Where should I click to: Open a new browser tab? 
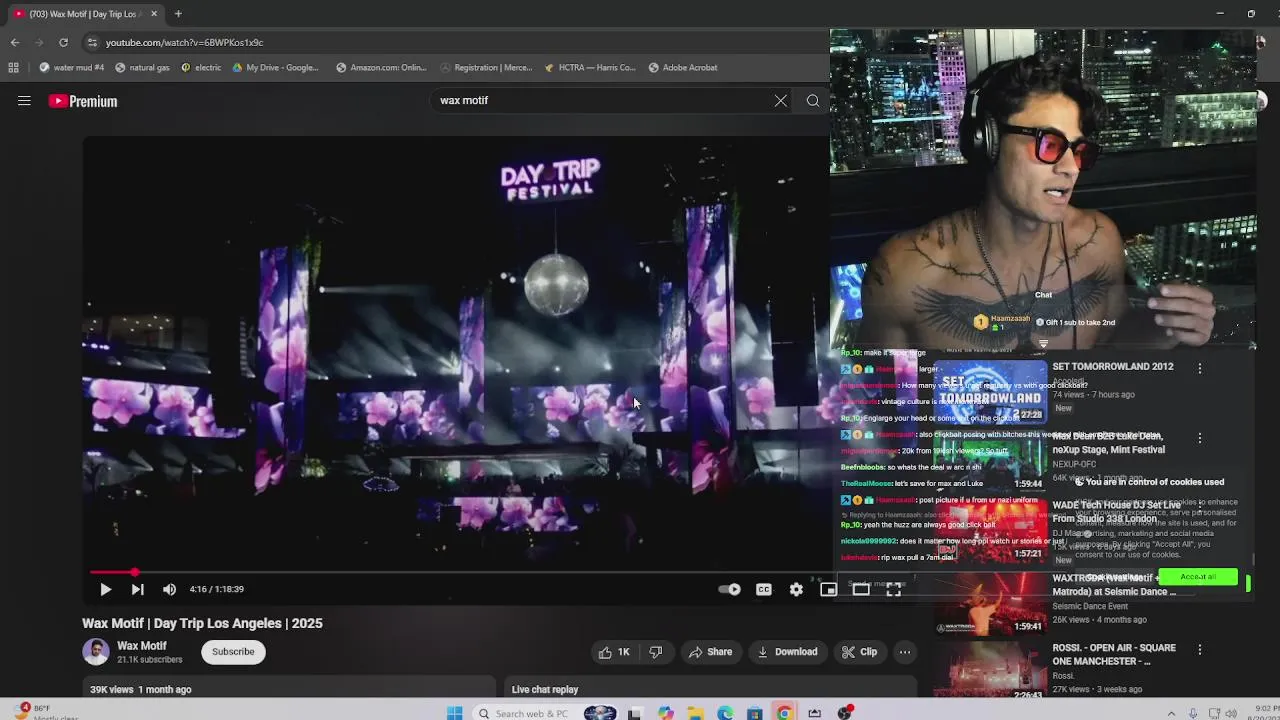click(x=178, y=14)
